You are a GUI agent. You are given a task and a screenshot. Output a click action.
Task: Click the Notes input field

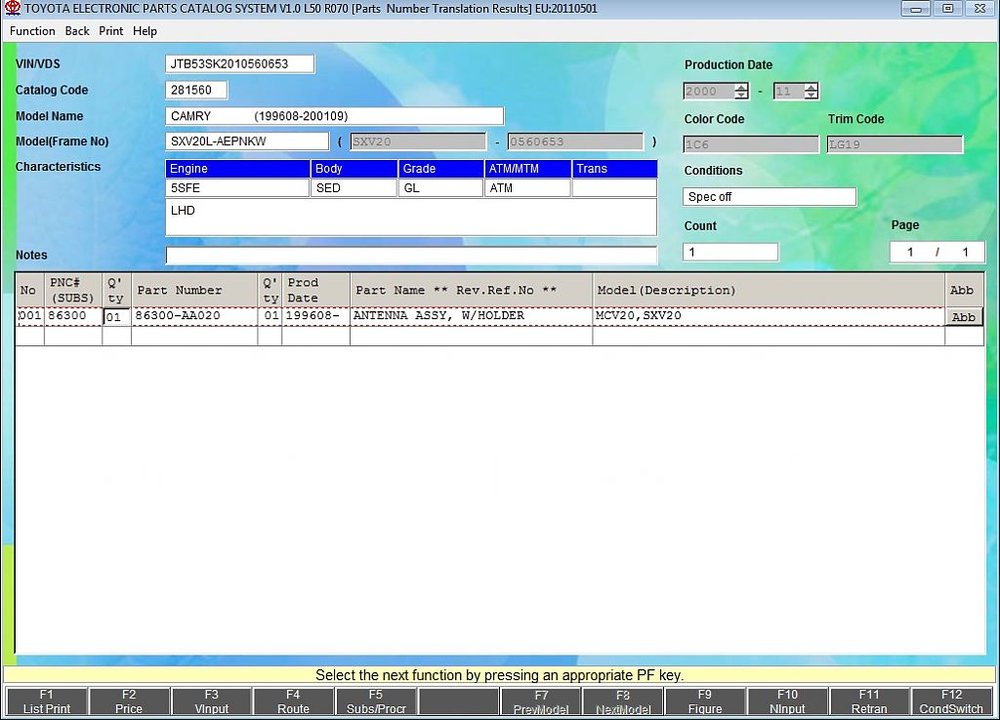411,255
